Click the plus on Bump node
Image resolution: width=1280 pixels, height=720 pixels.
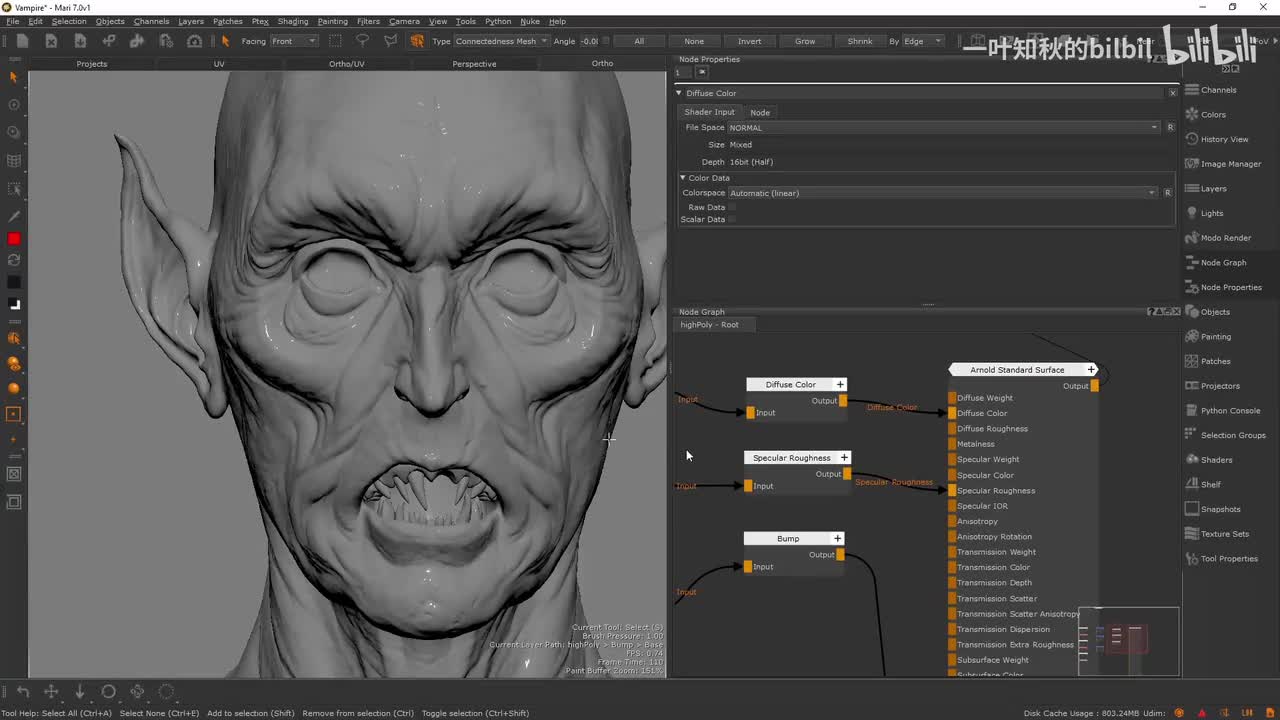tap(838, 539)
